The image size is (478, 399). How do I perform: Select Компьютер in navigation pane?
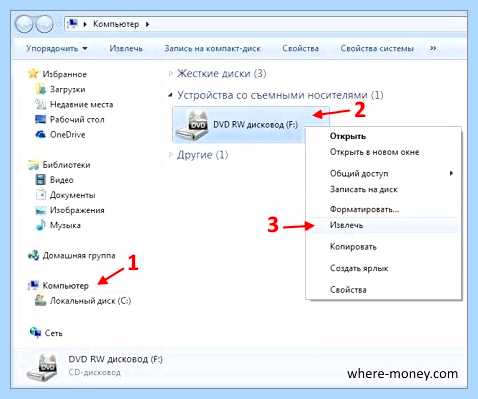(x=66, y=286)
